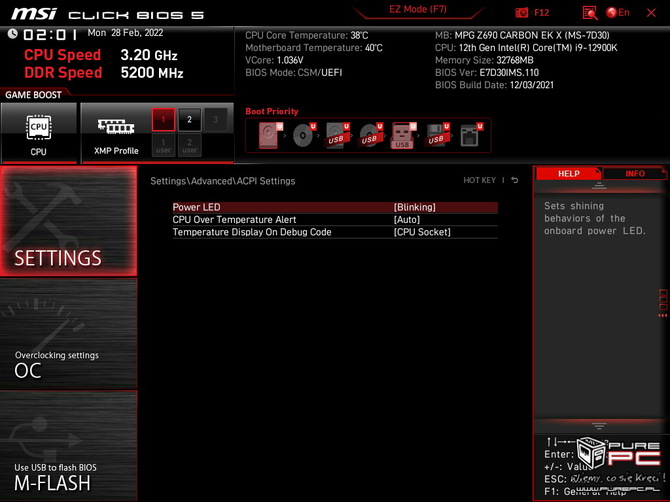Select the CPU Over Temperature Alert row
670x502 pixels.
coord(335,220)
